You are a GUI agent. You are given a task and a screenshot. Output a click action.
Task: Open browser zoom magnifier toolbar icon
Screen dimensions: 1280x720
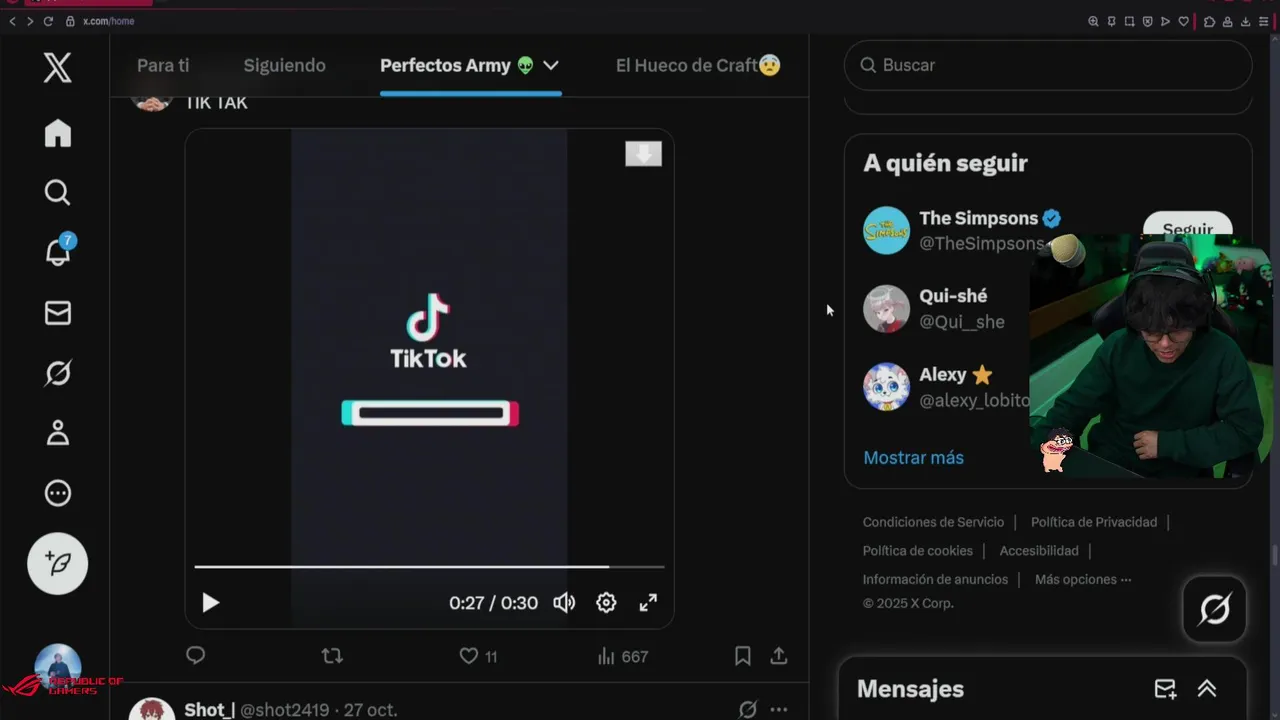(x=1093, y=21)
